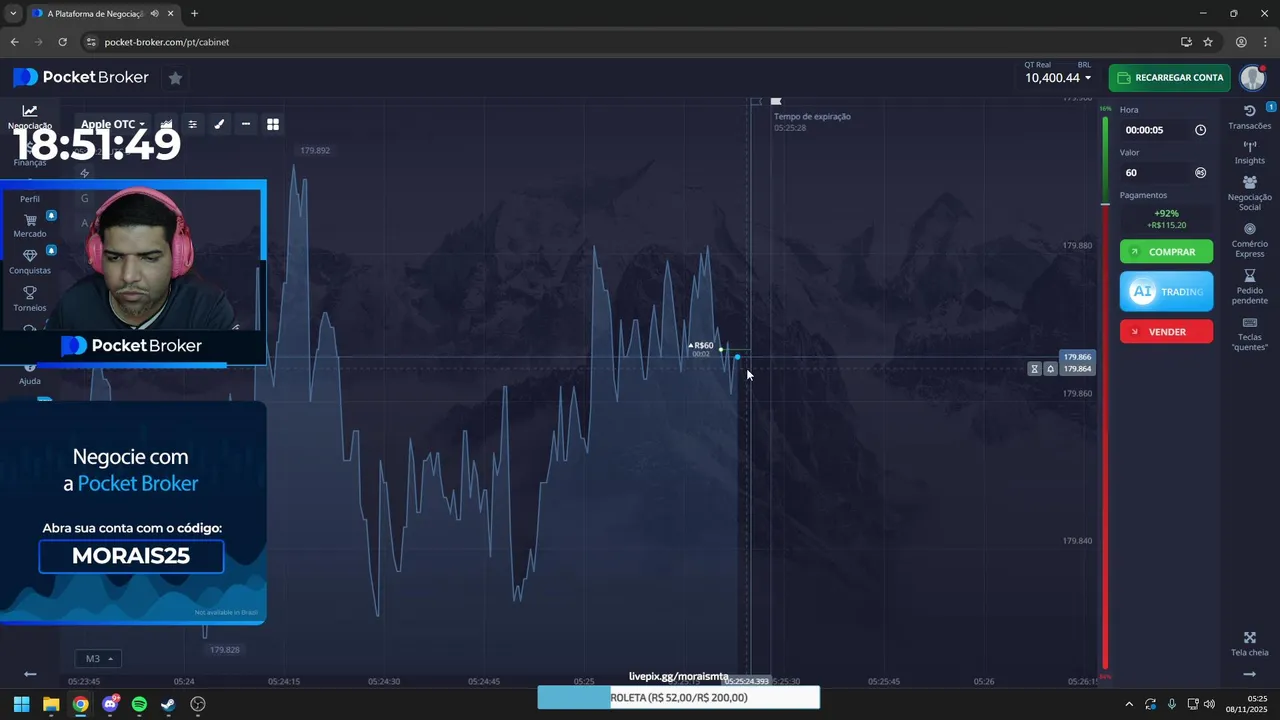
Task: Click the Pagamentos +92% payout box
Action: coord(1166,219)
